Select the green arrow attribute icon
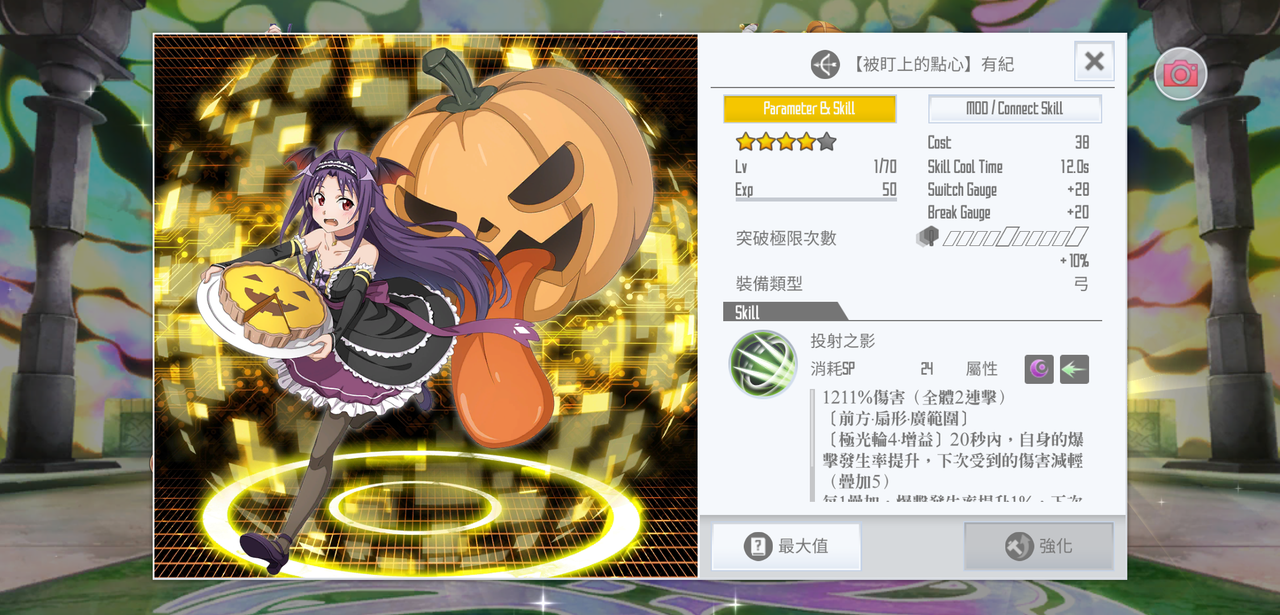1280x615 pixels. [1074, 369]
